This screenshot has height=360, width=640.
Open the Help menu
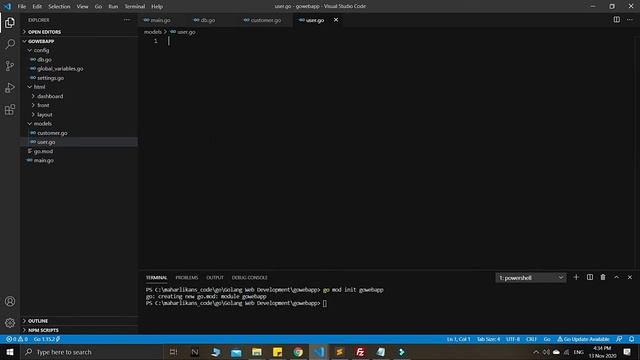157,6
